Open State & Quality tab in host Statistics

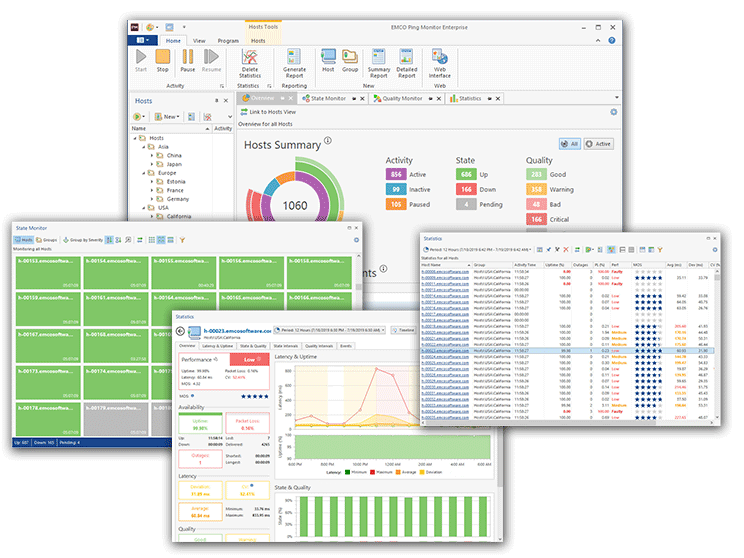[253, 346]
